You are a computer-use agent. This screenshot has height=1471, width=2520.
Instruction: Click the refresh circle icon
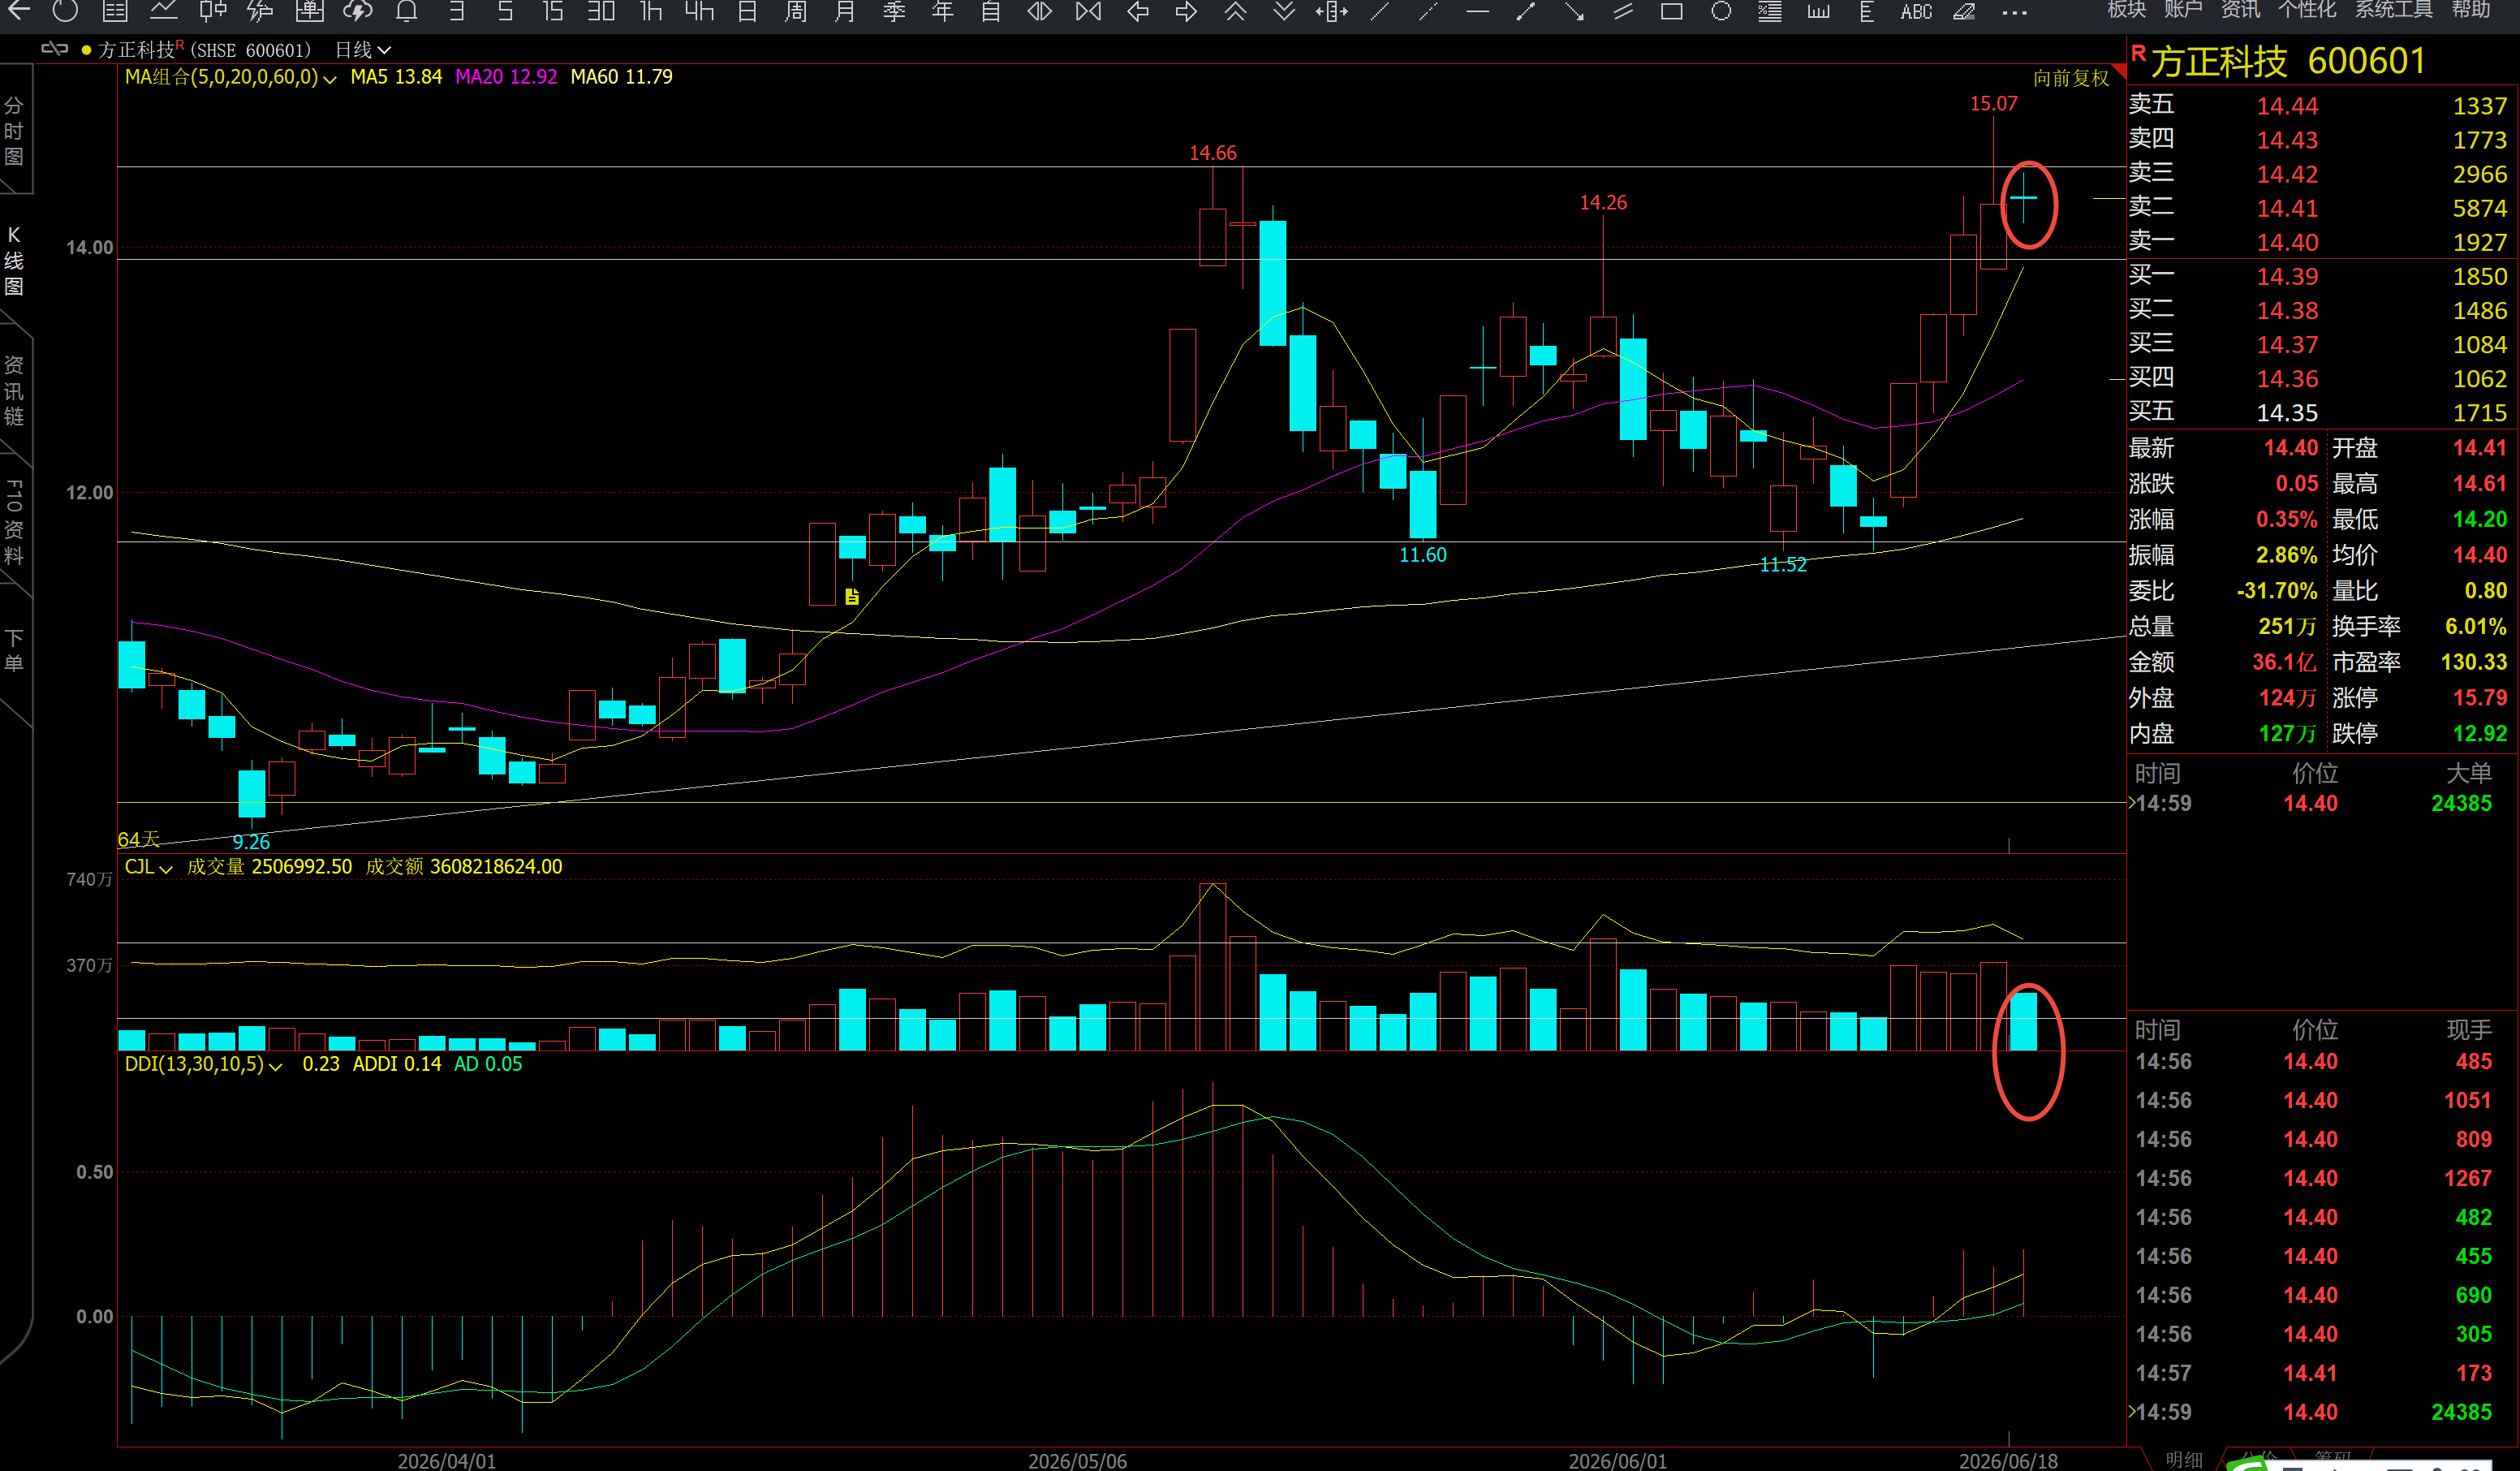pyautogui.click(x=65, y=11)
